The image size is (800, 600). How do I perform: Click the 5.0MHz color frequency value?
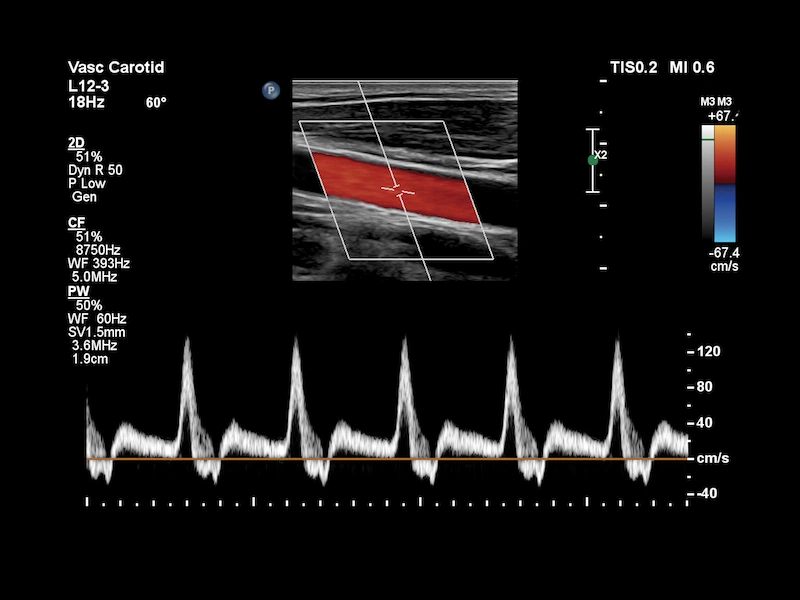pyautogui.click(x=94, y=277)
